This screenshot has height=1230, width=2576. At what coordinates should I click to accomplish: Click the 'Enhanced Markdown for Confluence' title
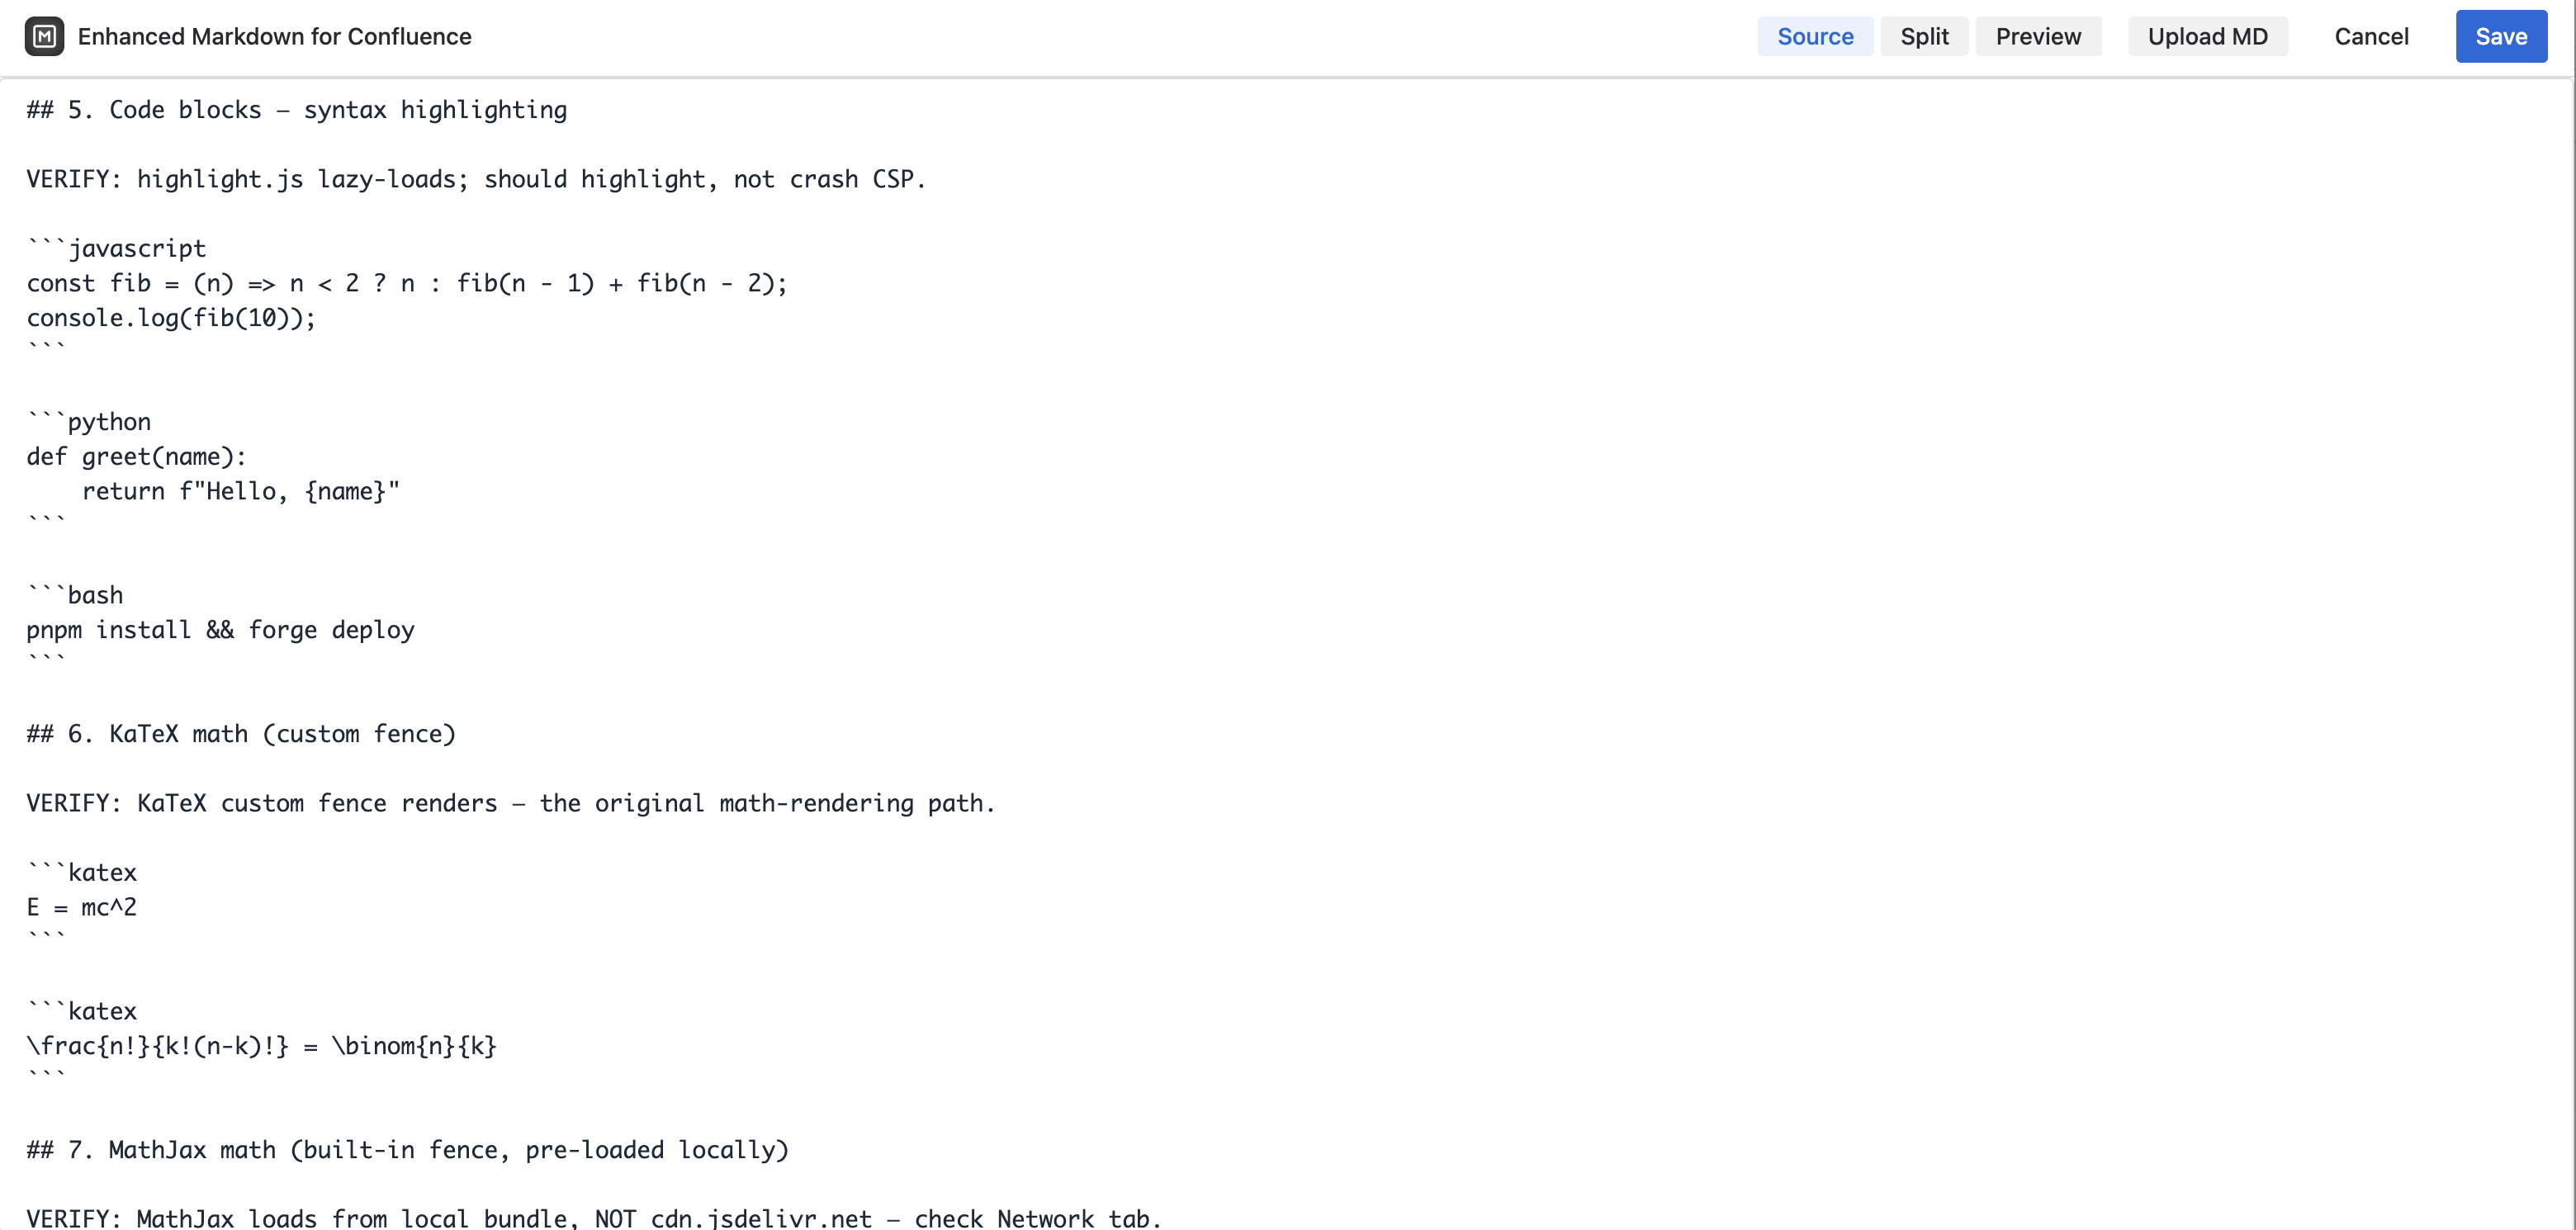coord(274,36)
